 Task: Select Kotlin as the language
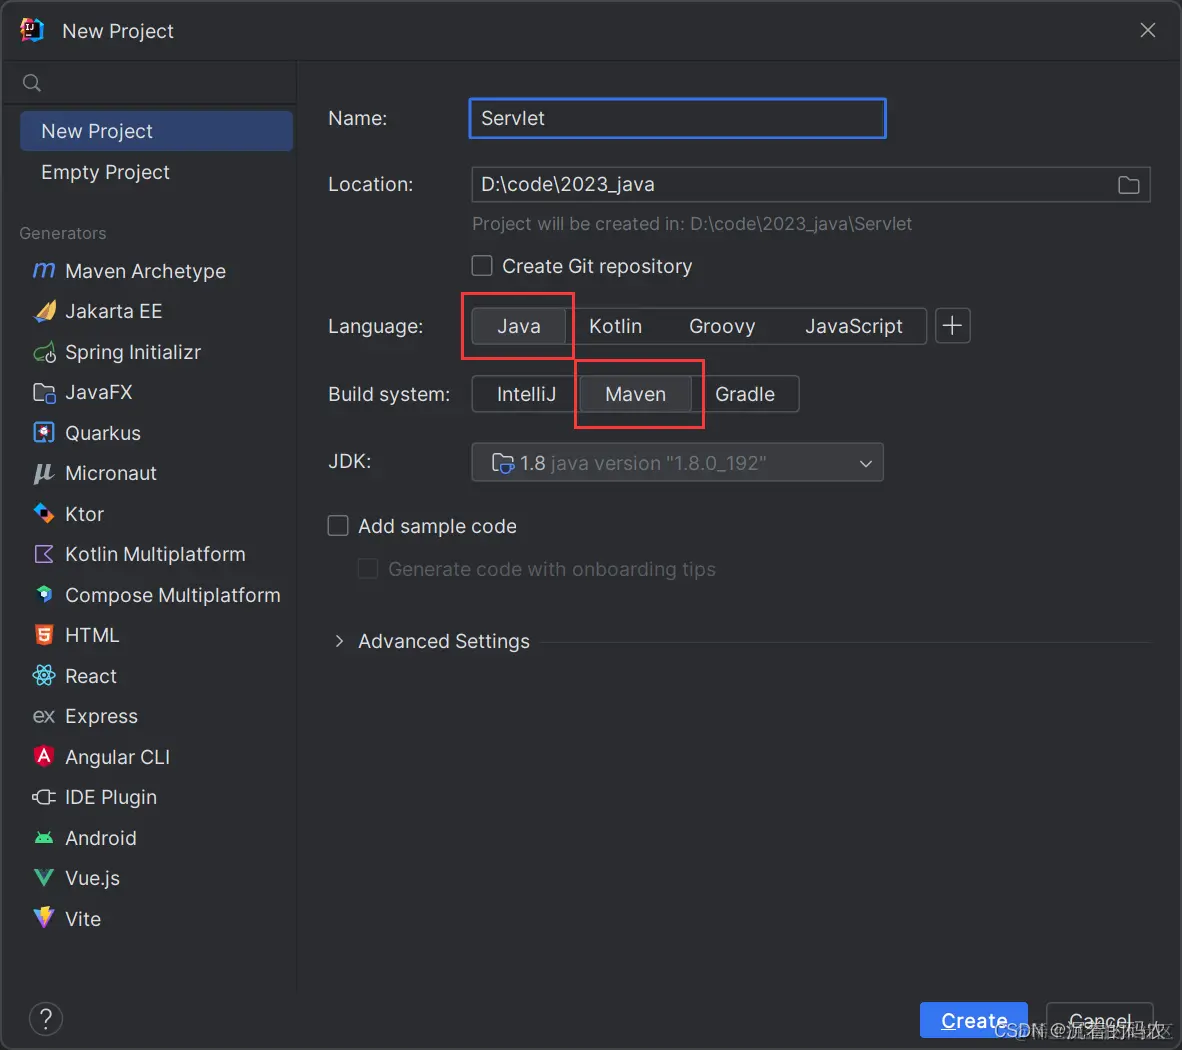tap(615, 326)
